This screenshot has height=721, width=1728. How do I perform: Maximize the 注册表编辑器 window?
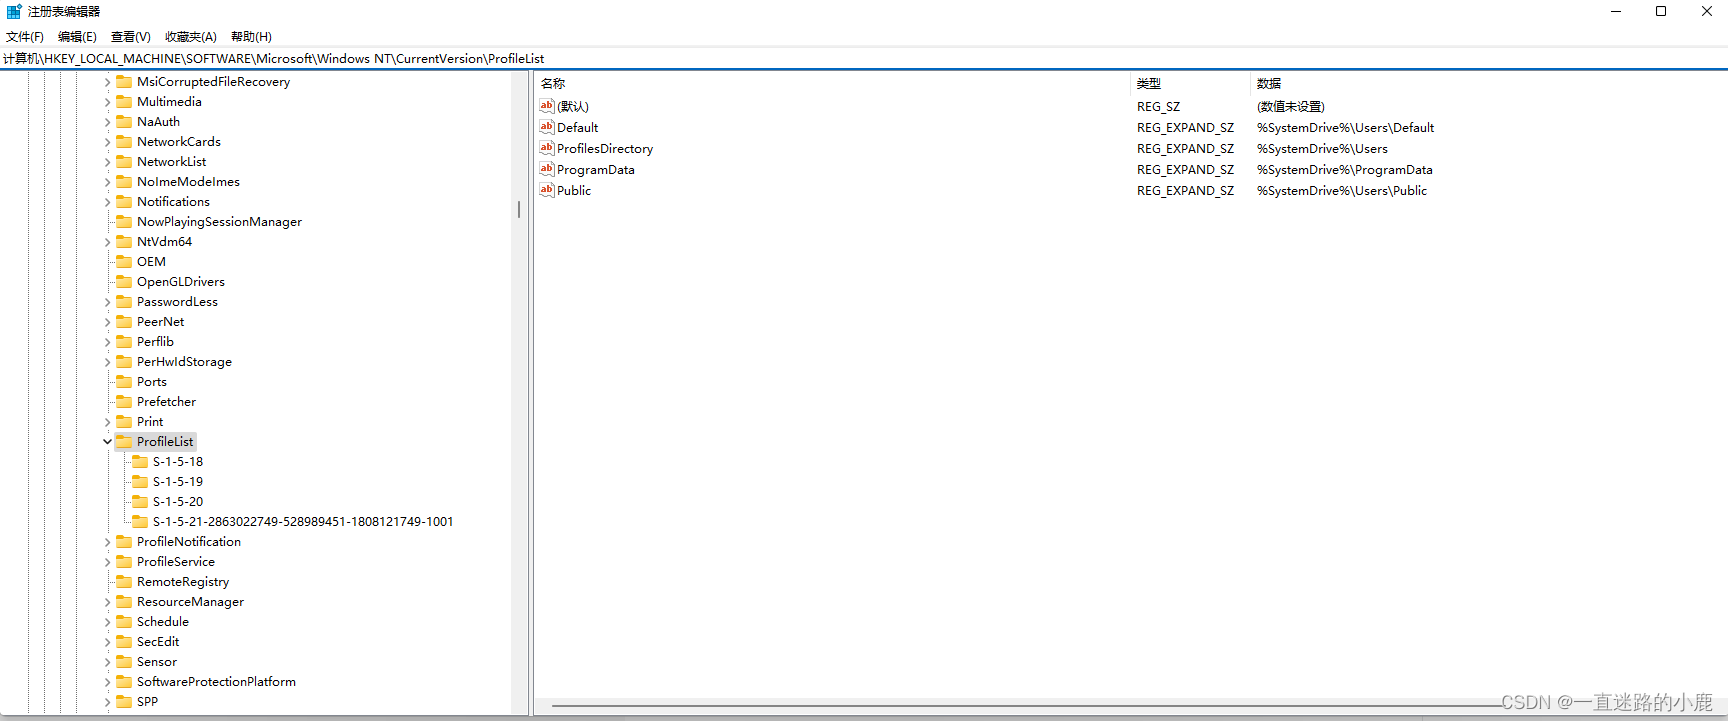[1661, 11]
